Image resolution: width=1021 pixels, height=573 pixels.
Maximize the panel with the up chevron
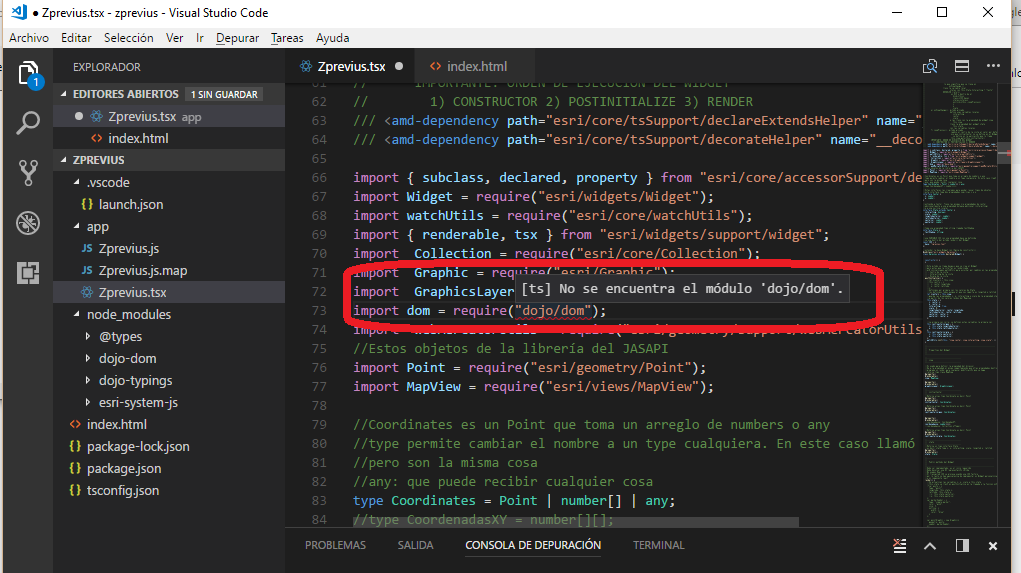click(930, 546)
